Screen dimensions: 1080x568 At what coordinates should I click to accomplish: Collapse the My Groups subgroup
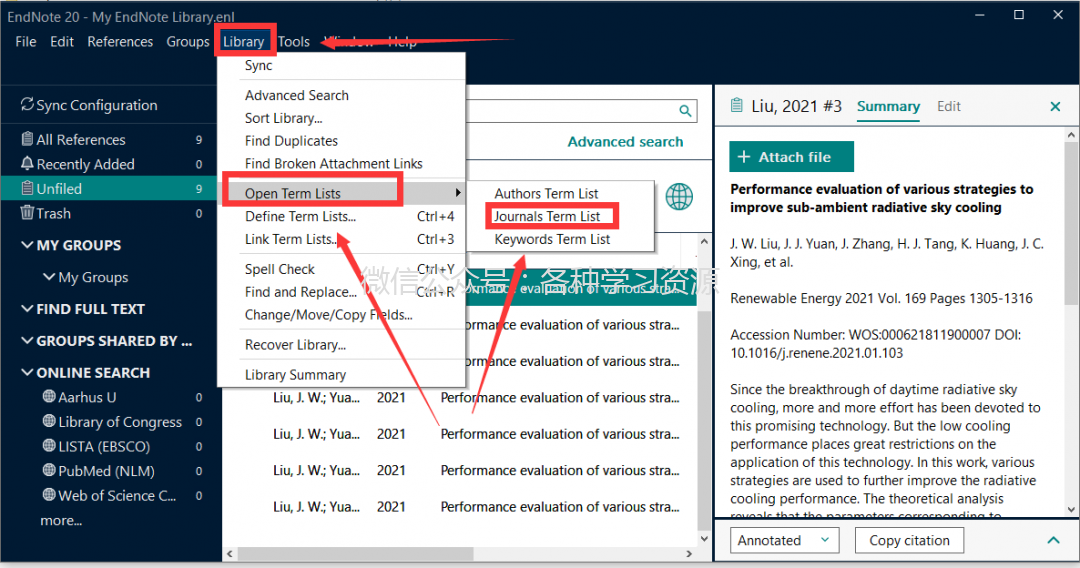click(49, 277)
